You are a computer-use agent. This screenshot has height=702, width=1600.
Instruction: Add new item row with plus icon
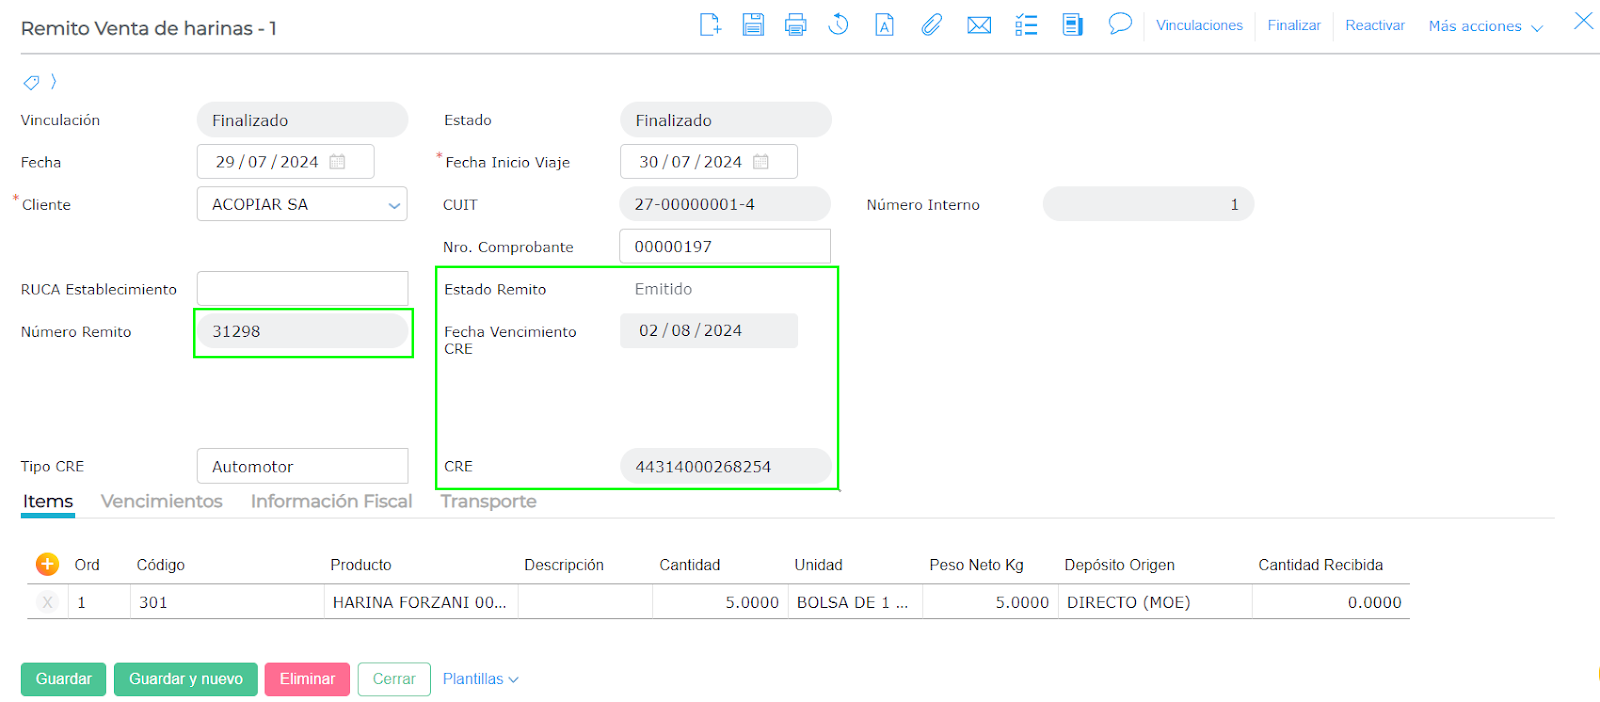(x=47, y=565)
